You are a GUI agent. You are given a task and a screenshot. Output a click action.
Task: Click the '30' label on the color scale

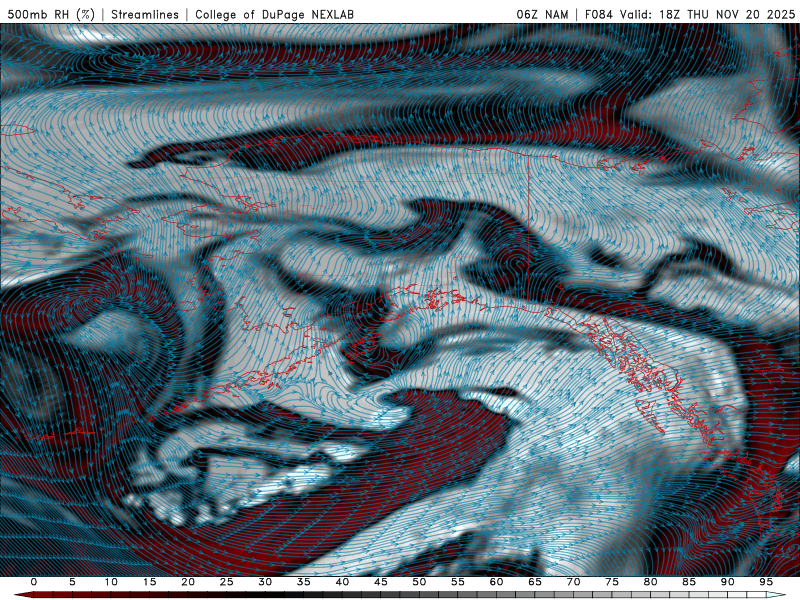pyautogui.click(x=265, y=582)
